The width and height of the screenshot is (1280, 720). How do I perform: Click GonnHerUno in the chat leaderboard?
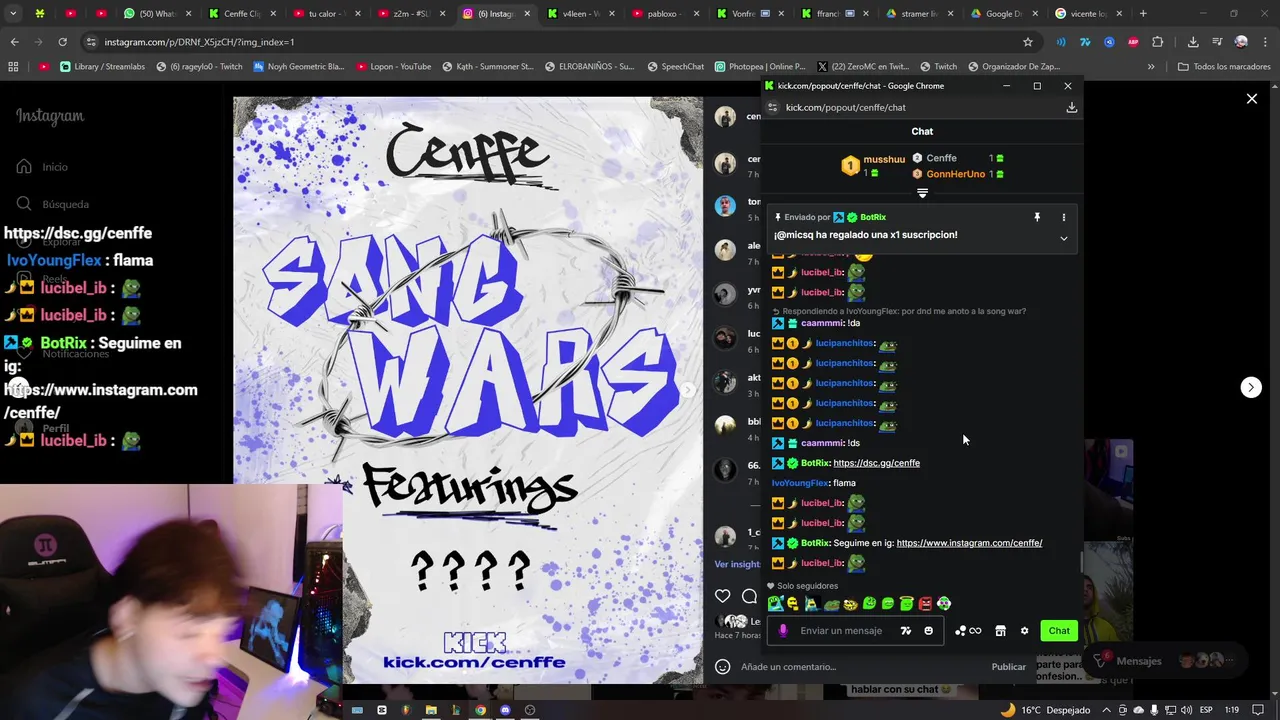coord(955,174)
